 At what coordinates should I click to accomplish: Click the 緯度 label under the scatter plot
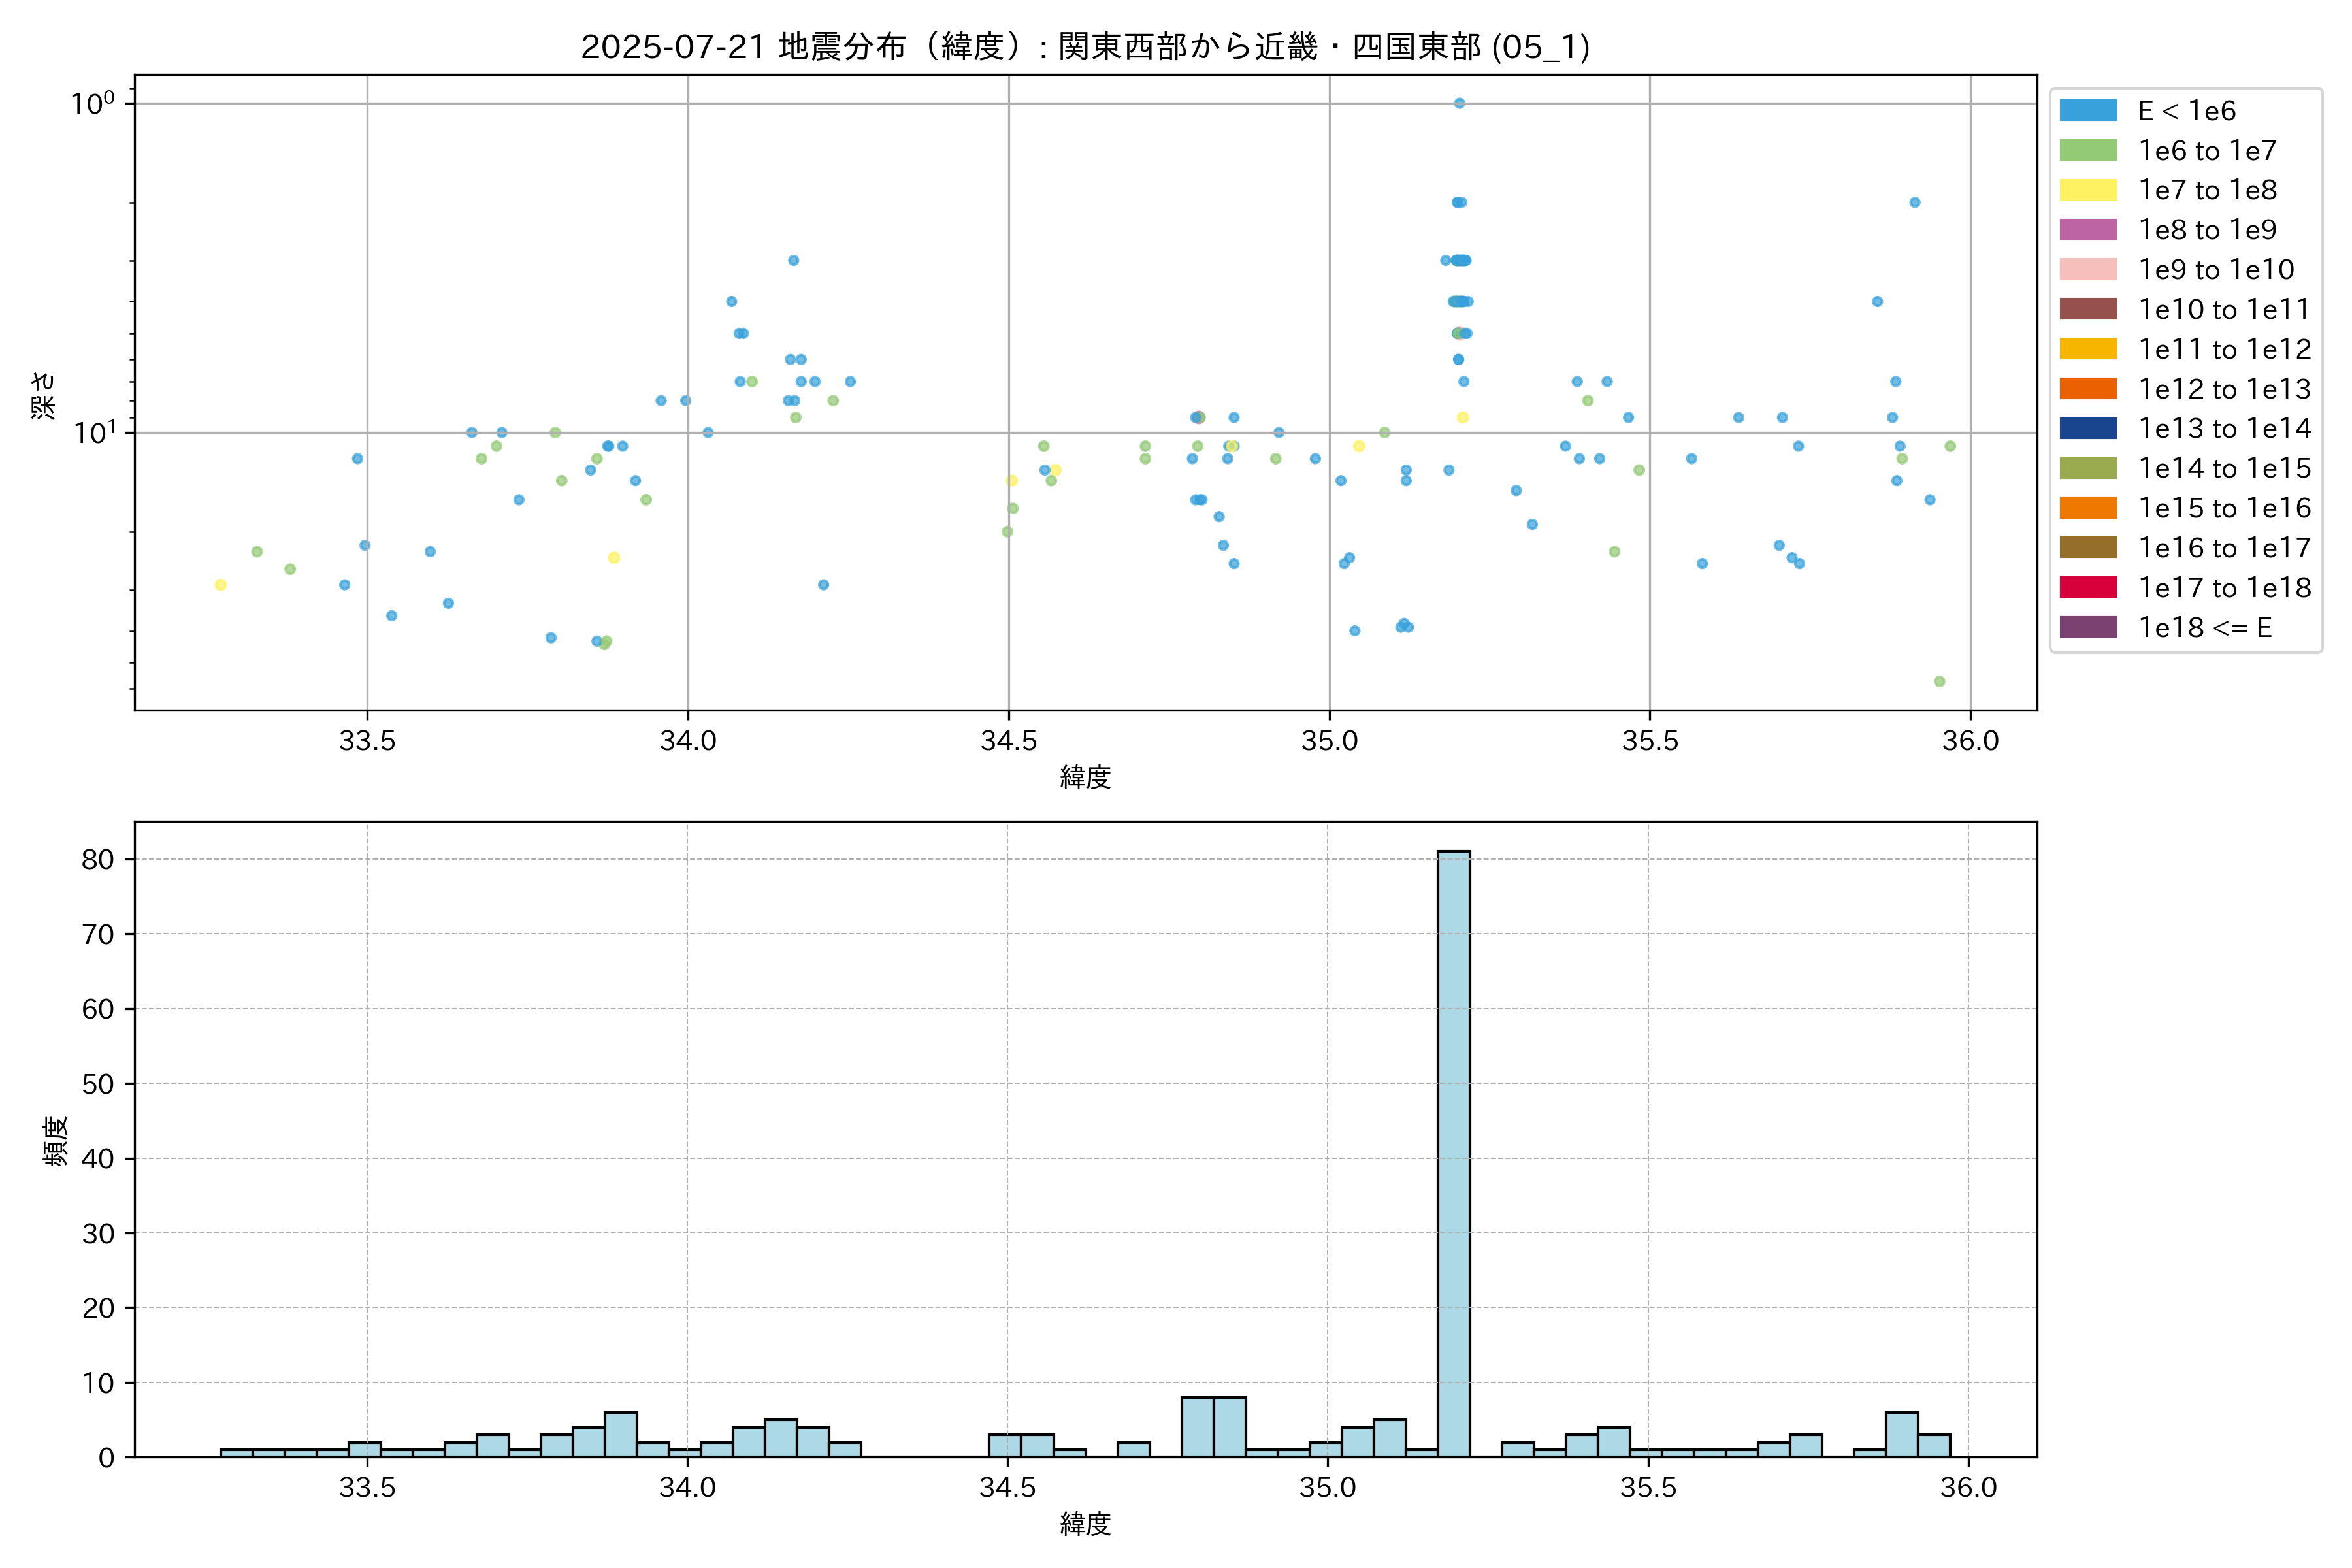(1085, 777)
